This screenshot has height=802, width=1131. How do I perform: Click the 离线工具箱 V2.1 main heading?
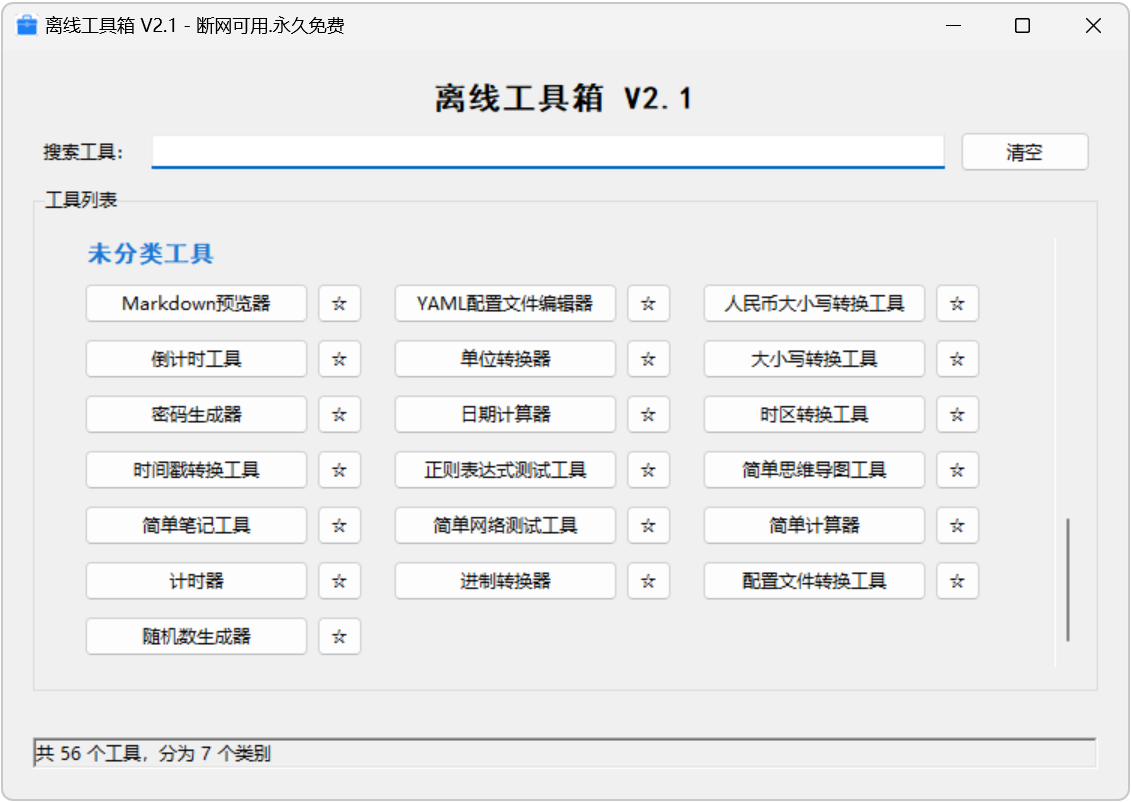point(564,99)
